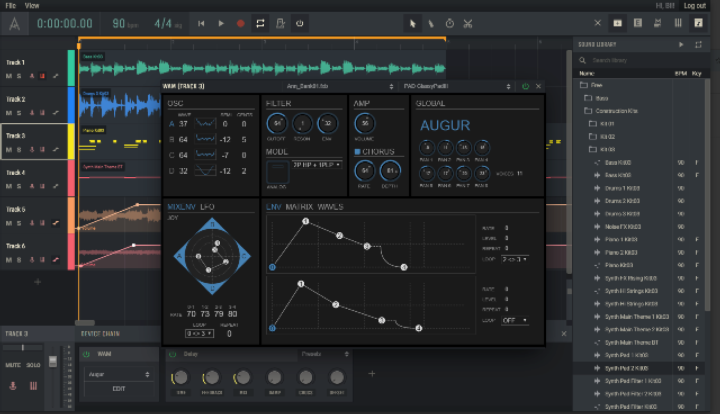Click the EDIT button in device chain

tap(119, 389)
